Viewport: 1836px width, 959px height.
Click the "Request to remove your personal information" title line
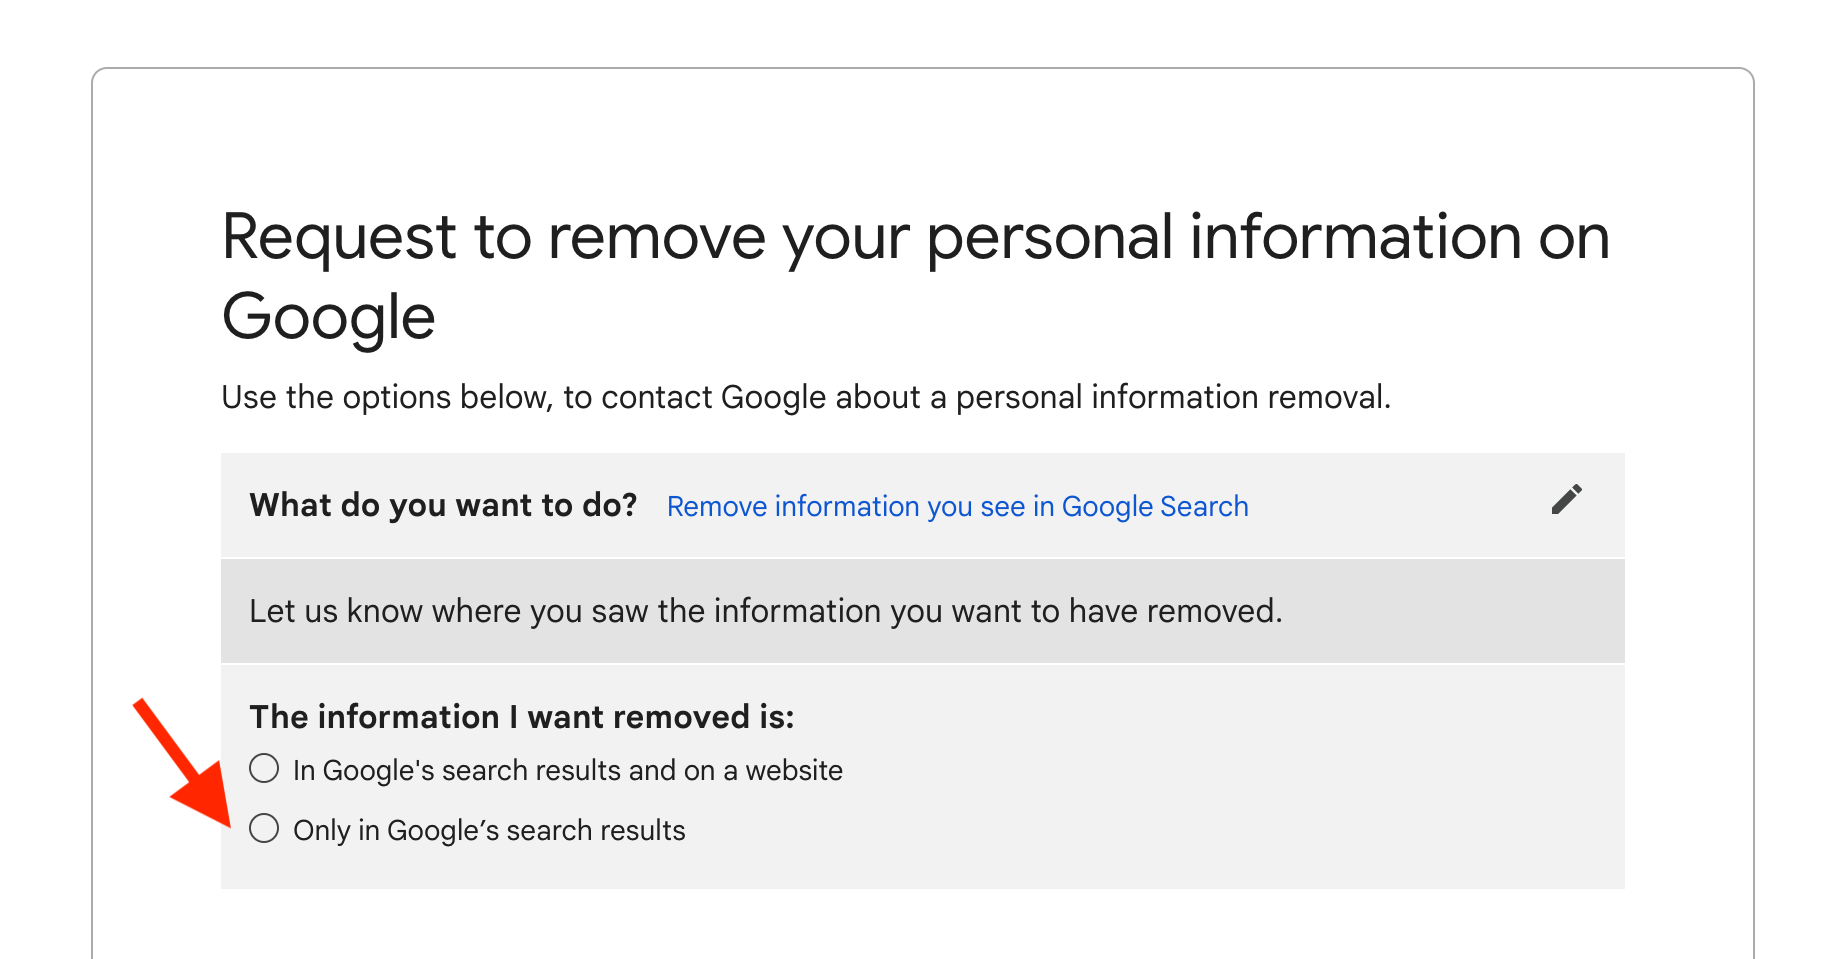pos(915,238)
